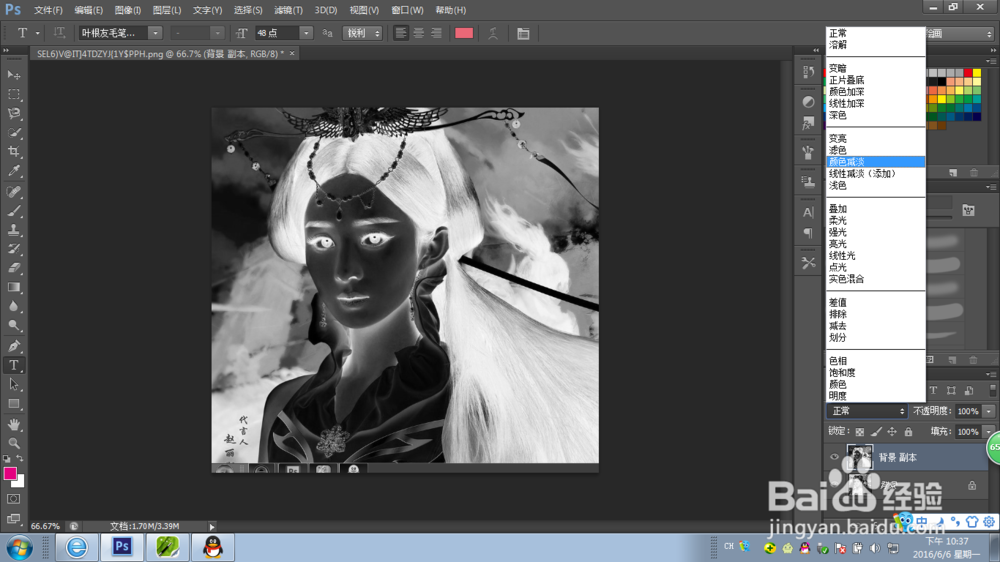The height and width of the screenshot is (562, 1000).
Task: Toggle Quick Mask mode
Action: point(13,499)
